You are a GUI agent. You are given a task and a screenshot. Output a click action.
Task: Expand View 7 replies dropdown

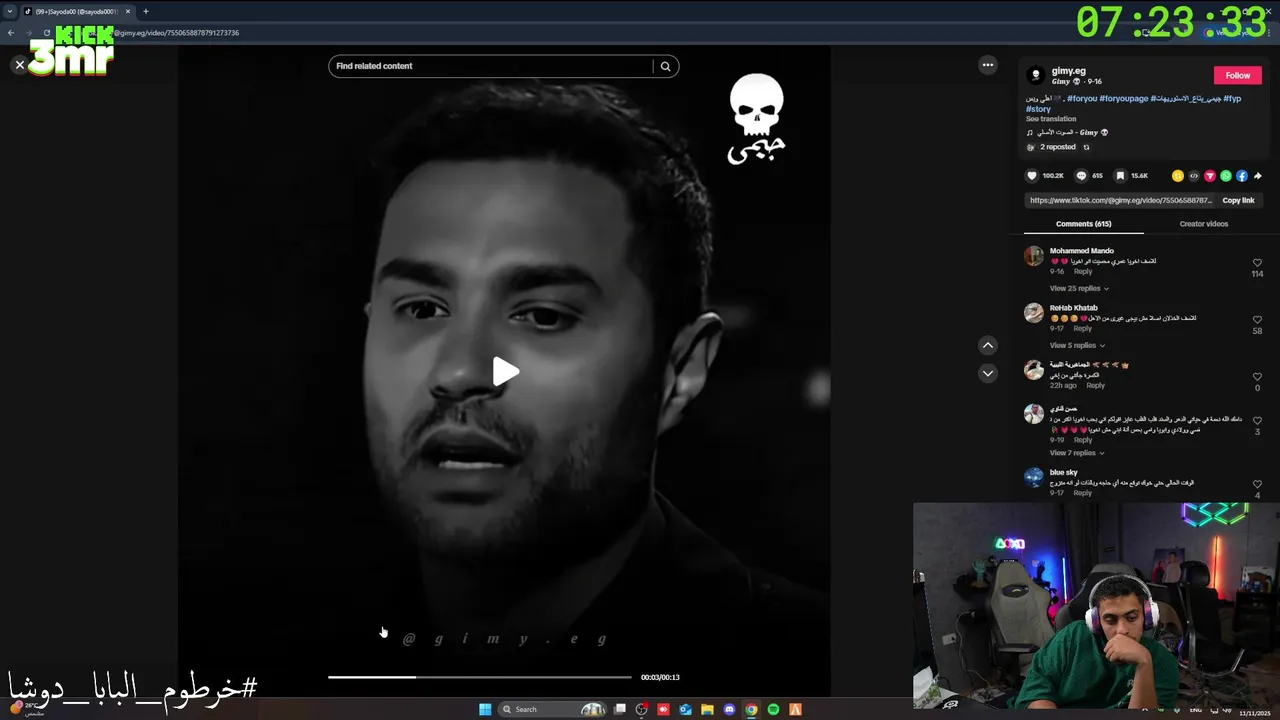point(1079,453)
